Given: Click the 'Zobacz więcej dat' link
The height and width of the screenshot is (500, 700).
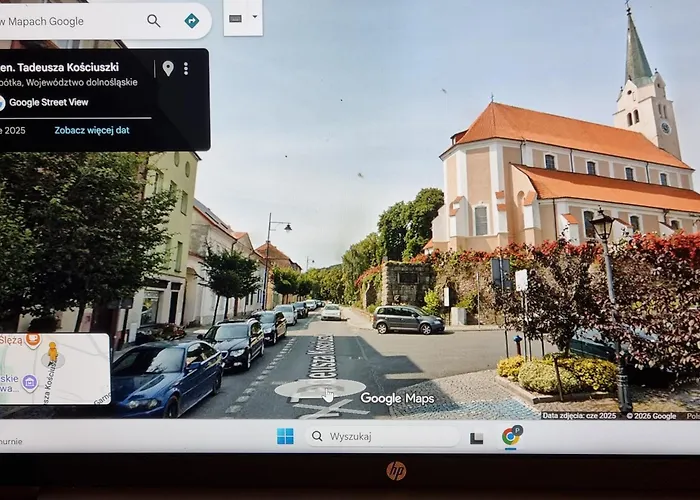Looking at the screenshot, I should (x=91, y=130).
